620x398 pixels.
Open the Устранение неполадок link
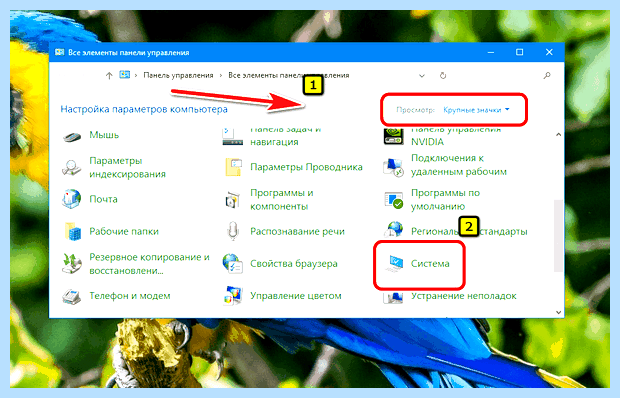tap(464, 296)
